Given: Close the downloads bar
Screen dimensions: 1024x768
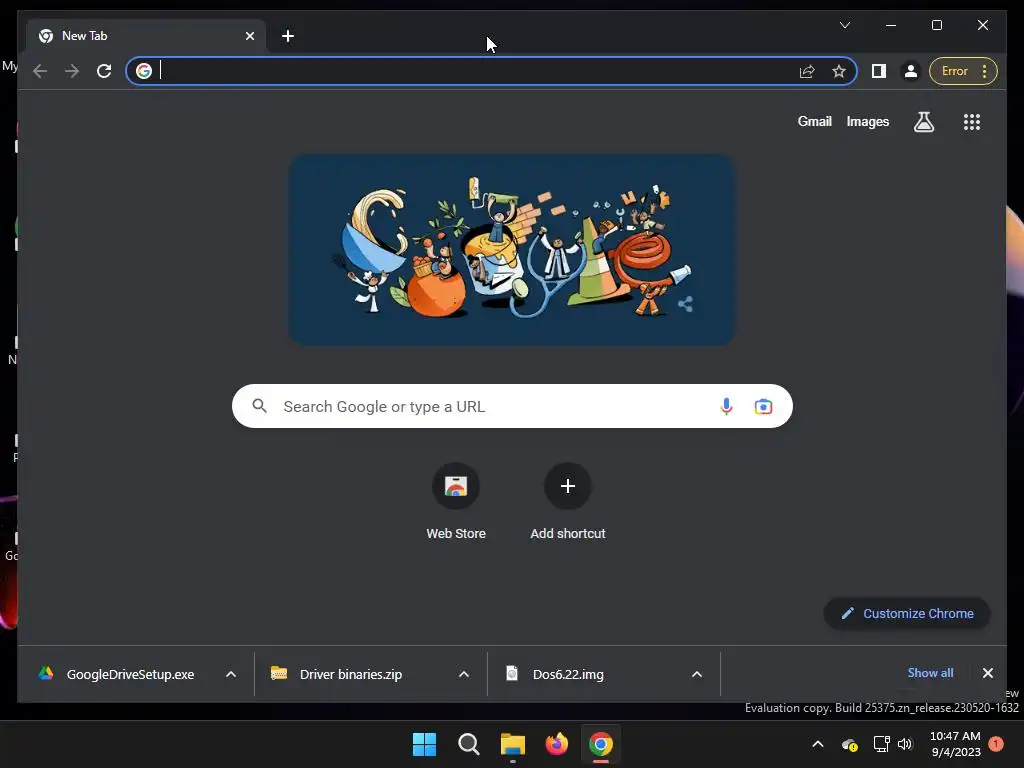Looking at the screenshot, I should [987, 673].
